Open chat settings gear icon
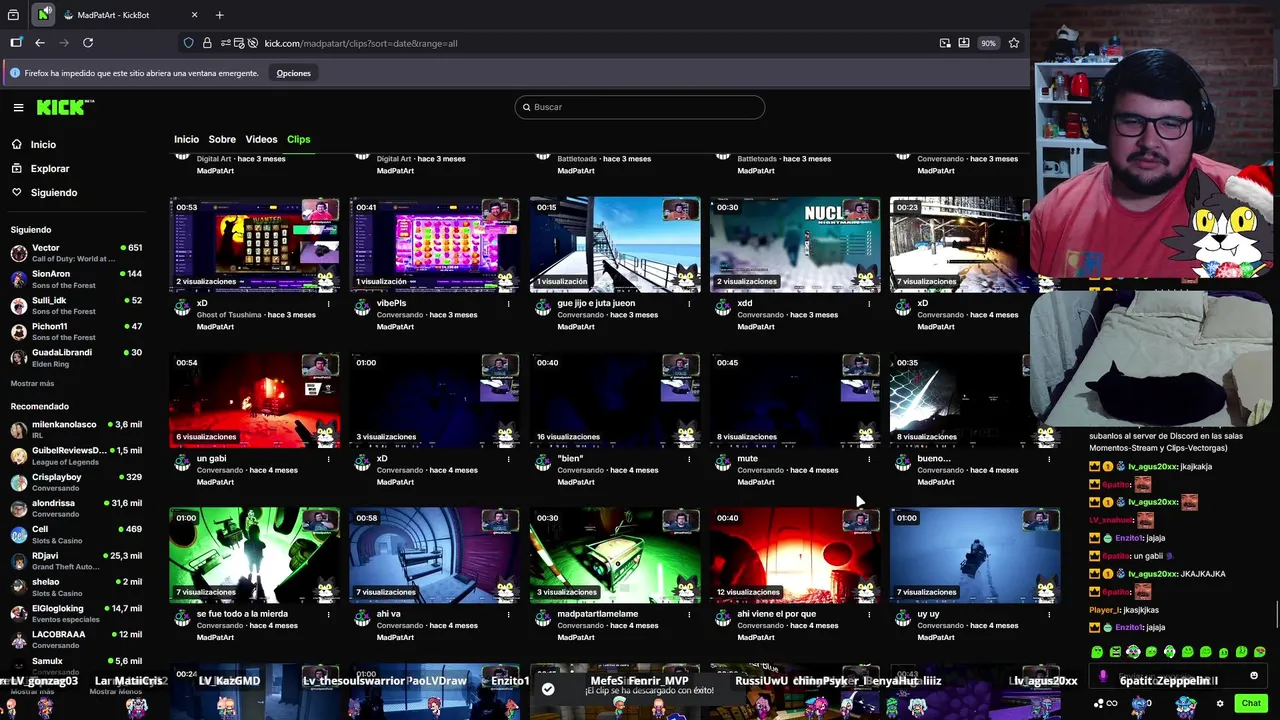 click(1219, 704)
